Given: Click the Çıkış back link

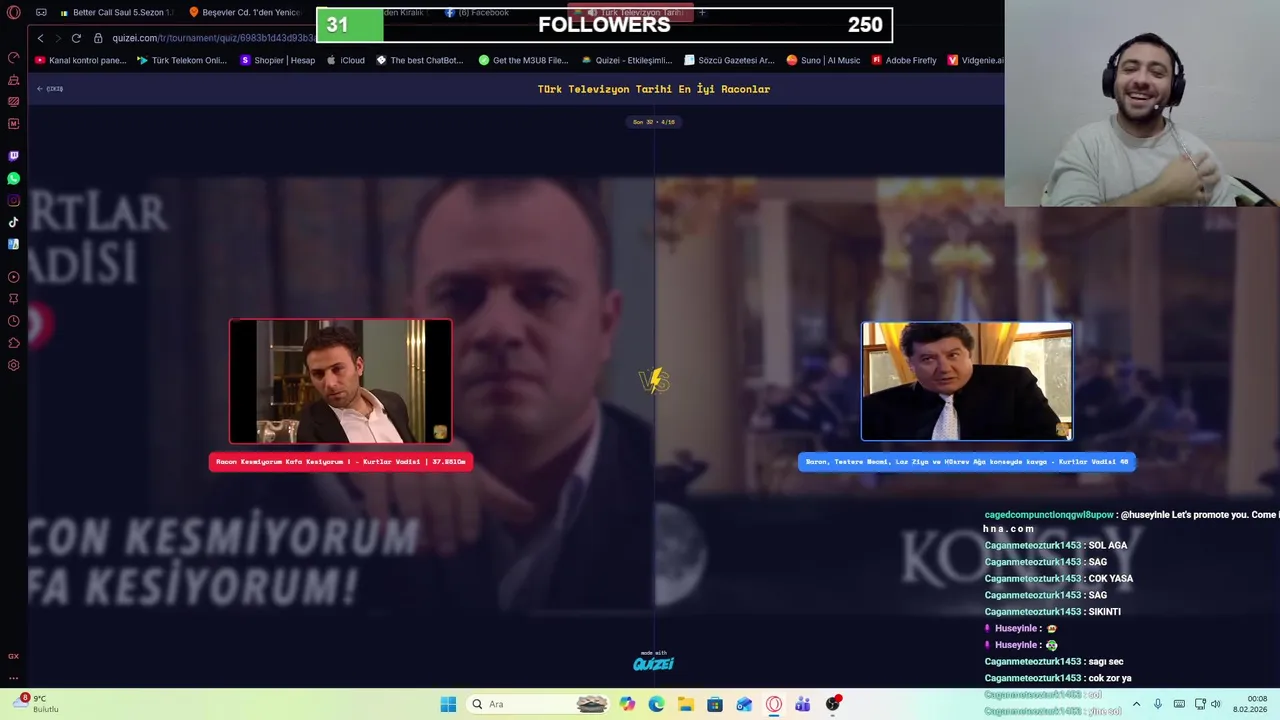Looking at the screenshot, I should pos(50,89).
